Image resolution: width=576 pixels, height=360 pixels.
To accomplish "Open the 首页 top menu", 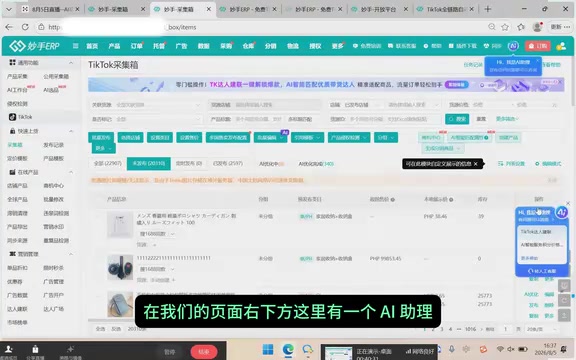I will [x=92, y=46].
